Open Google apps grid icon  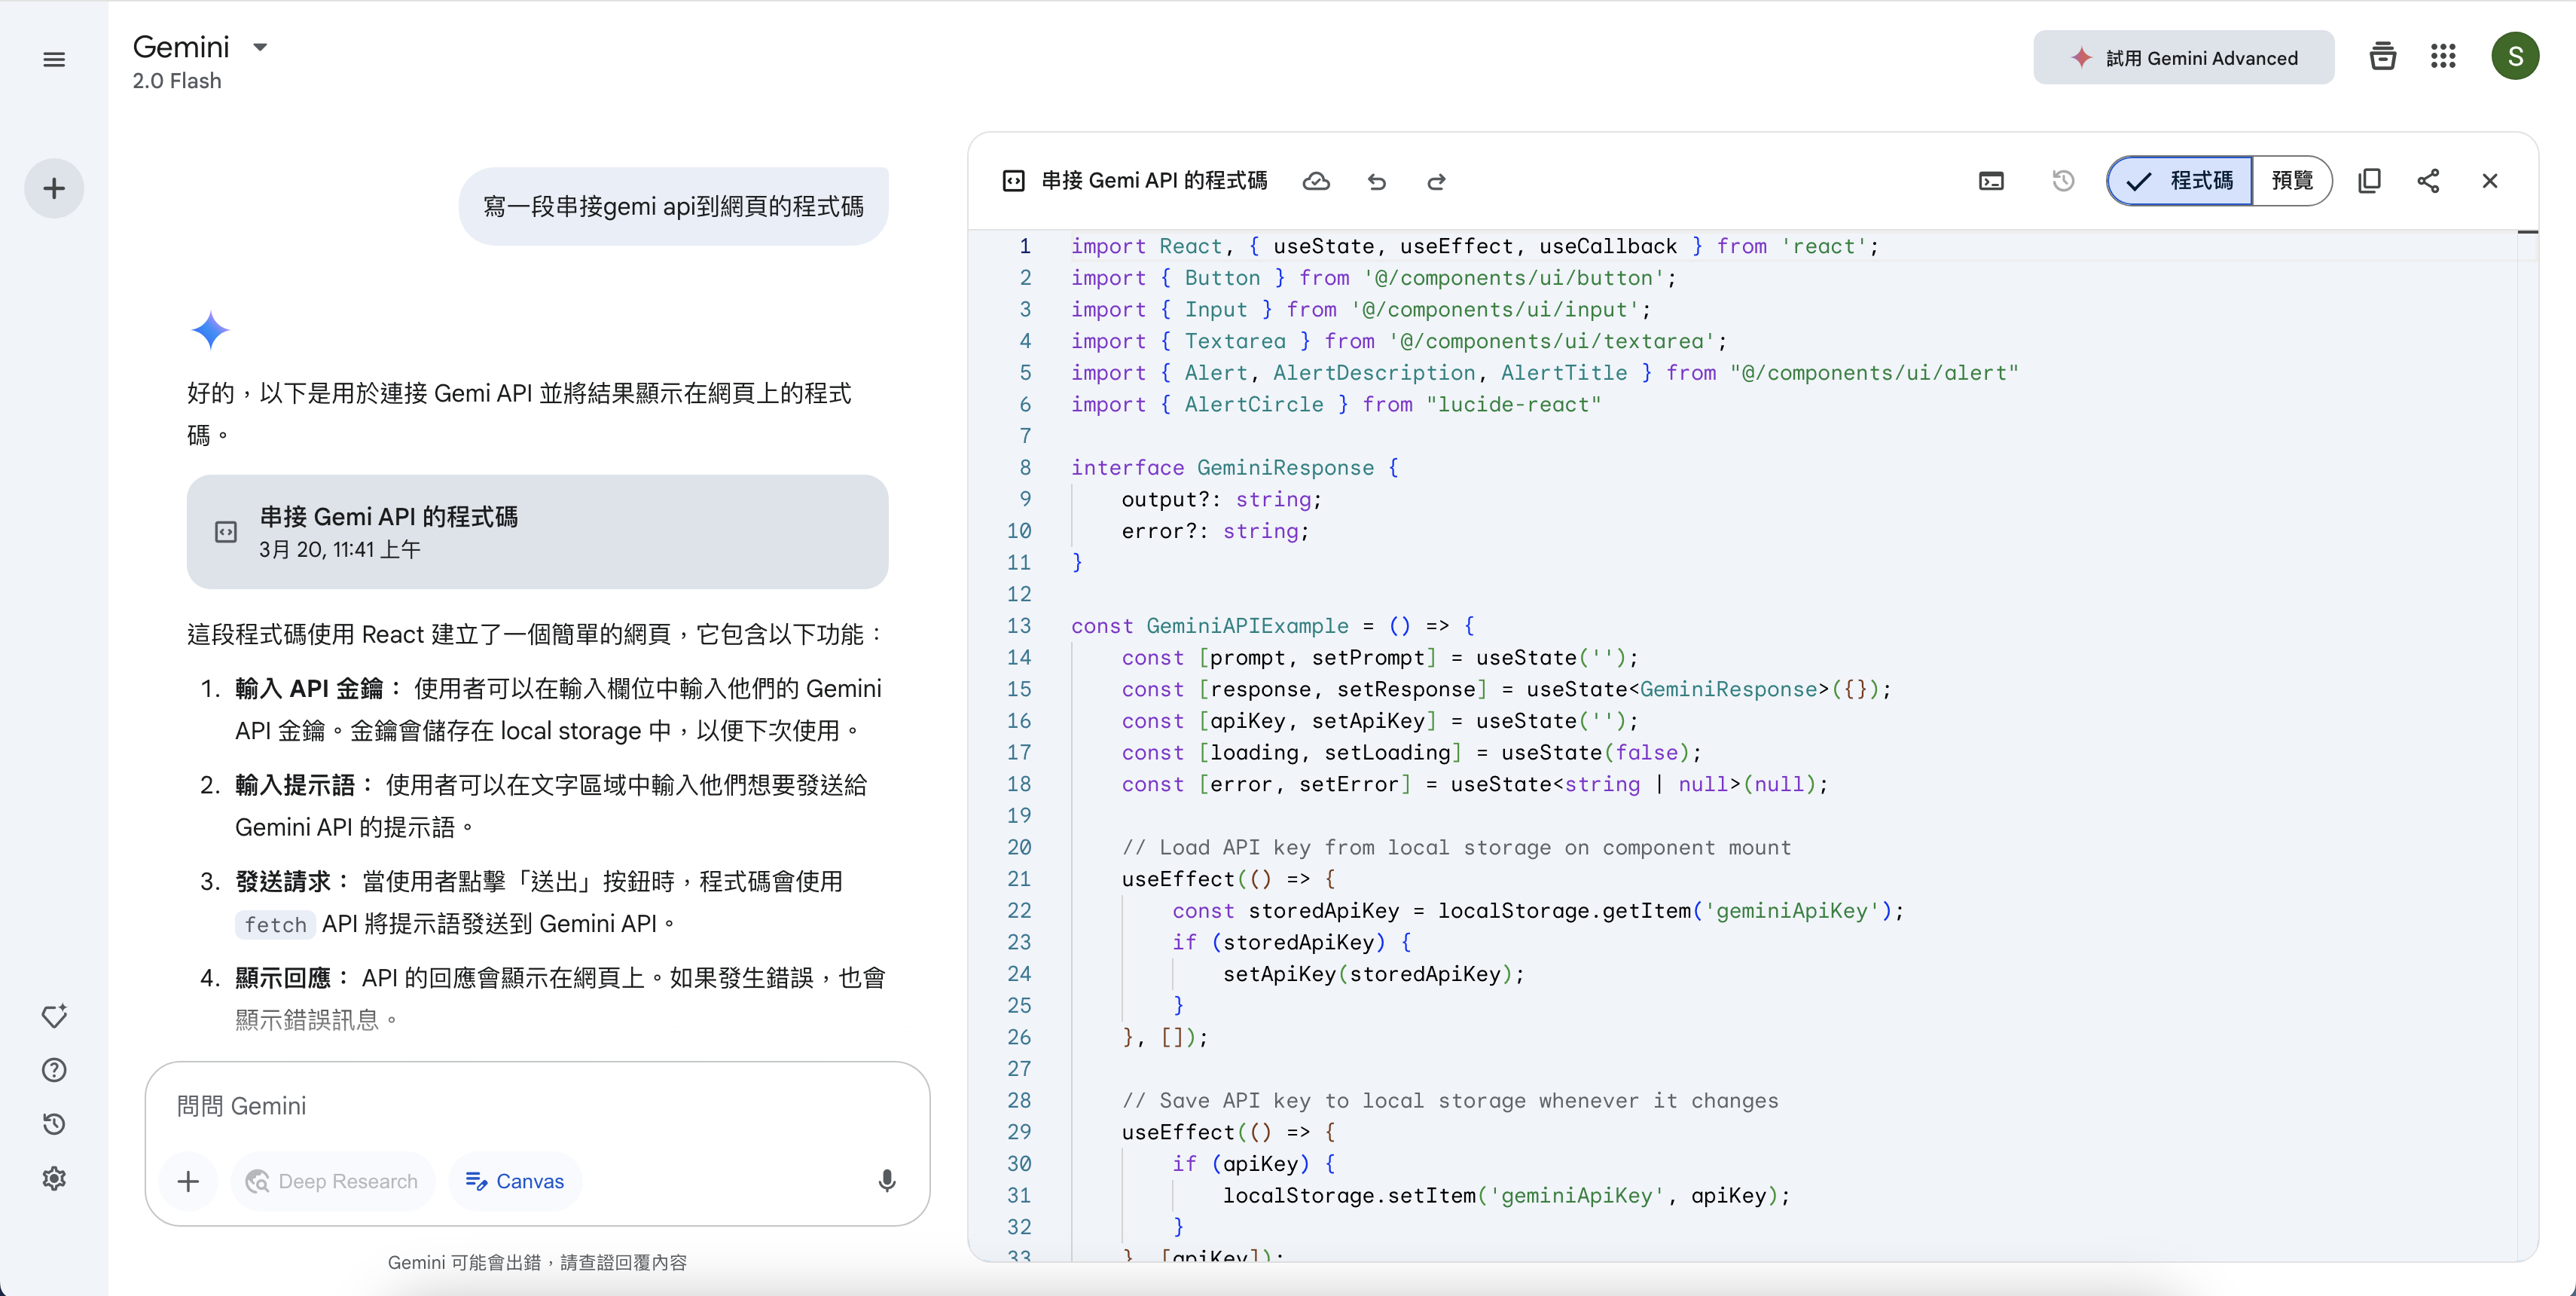tap(2443, 57)
